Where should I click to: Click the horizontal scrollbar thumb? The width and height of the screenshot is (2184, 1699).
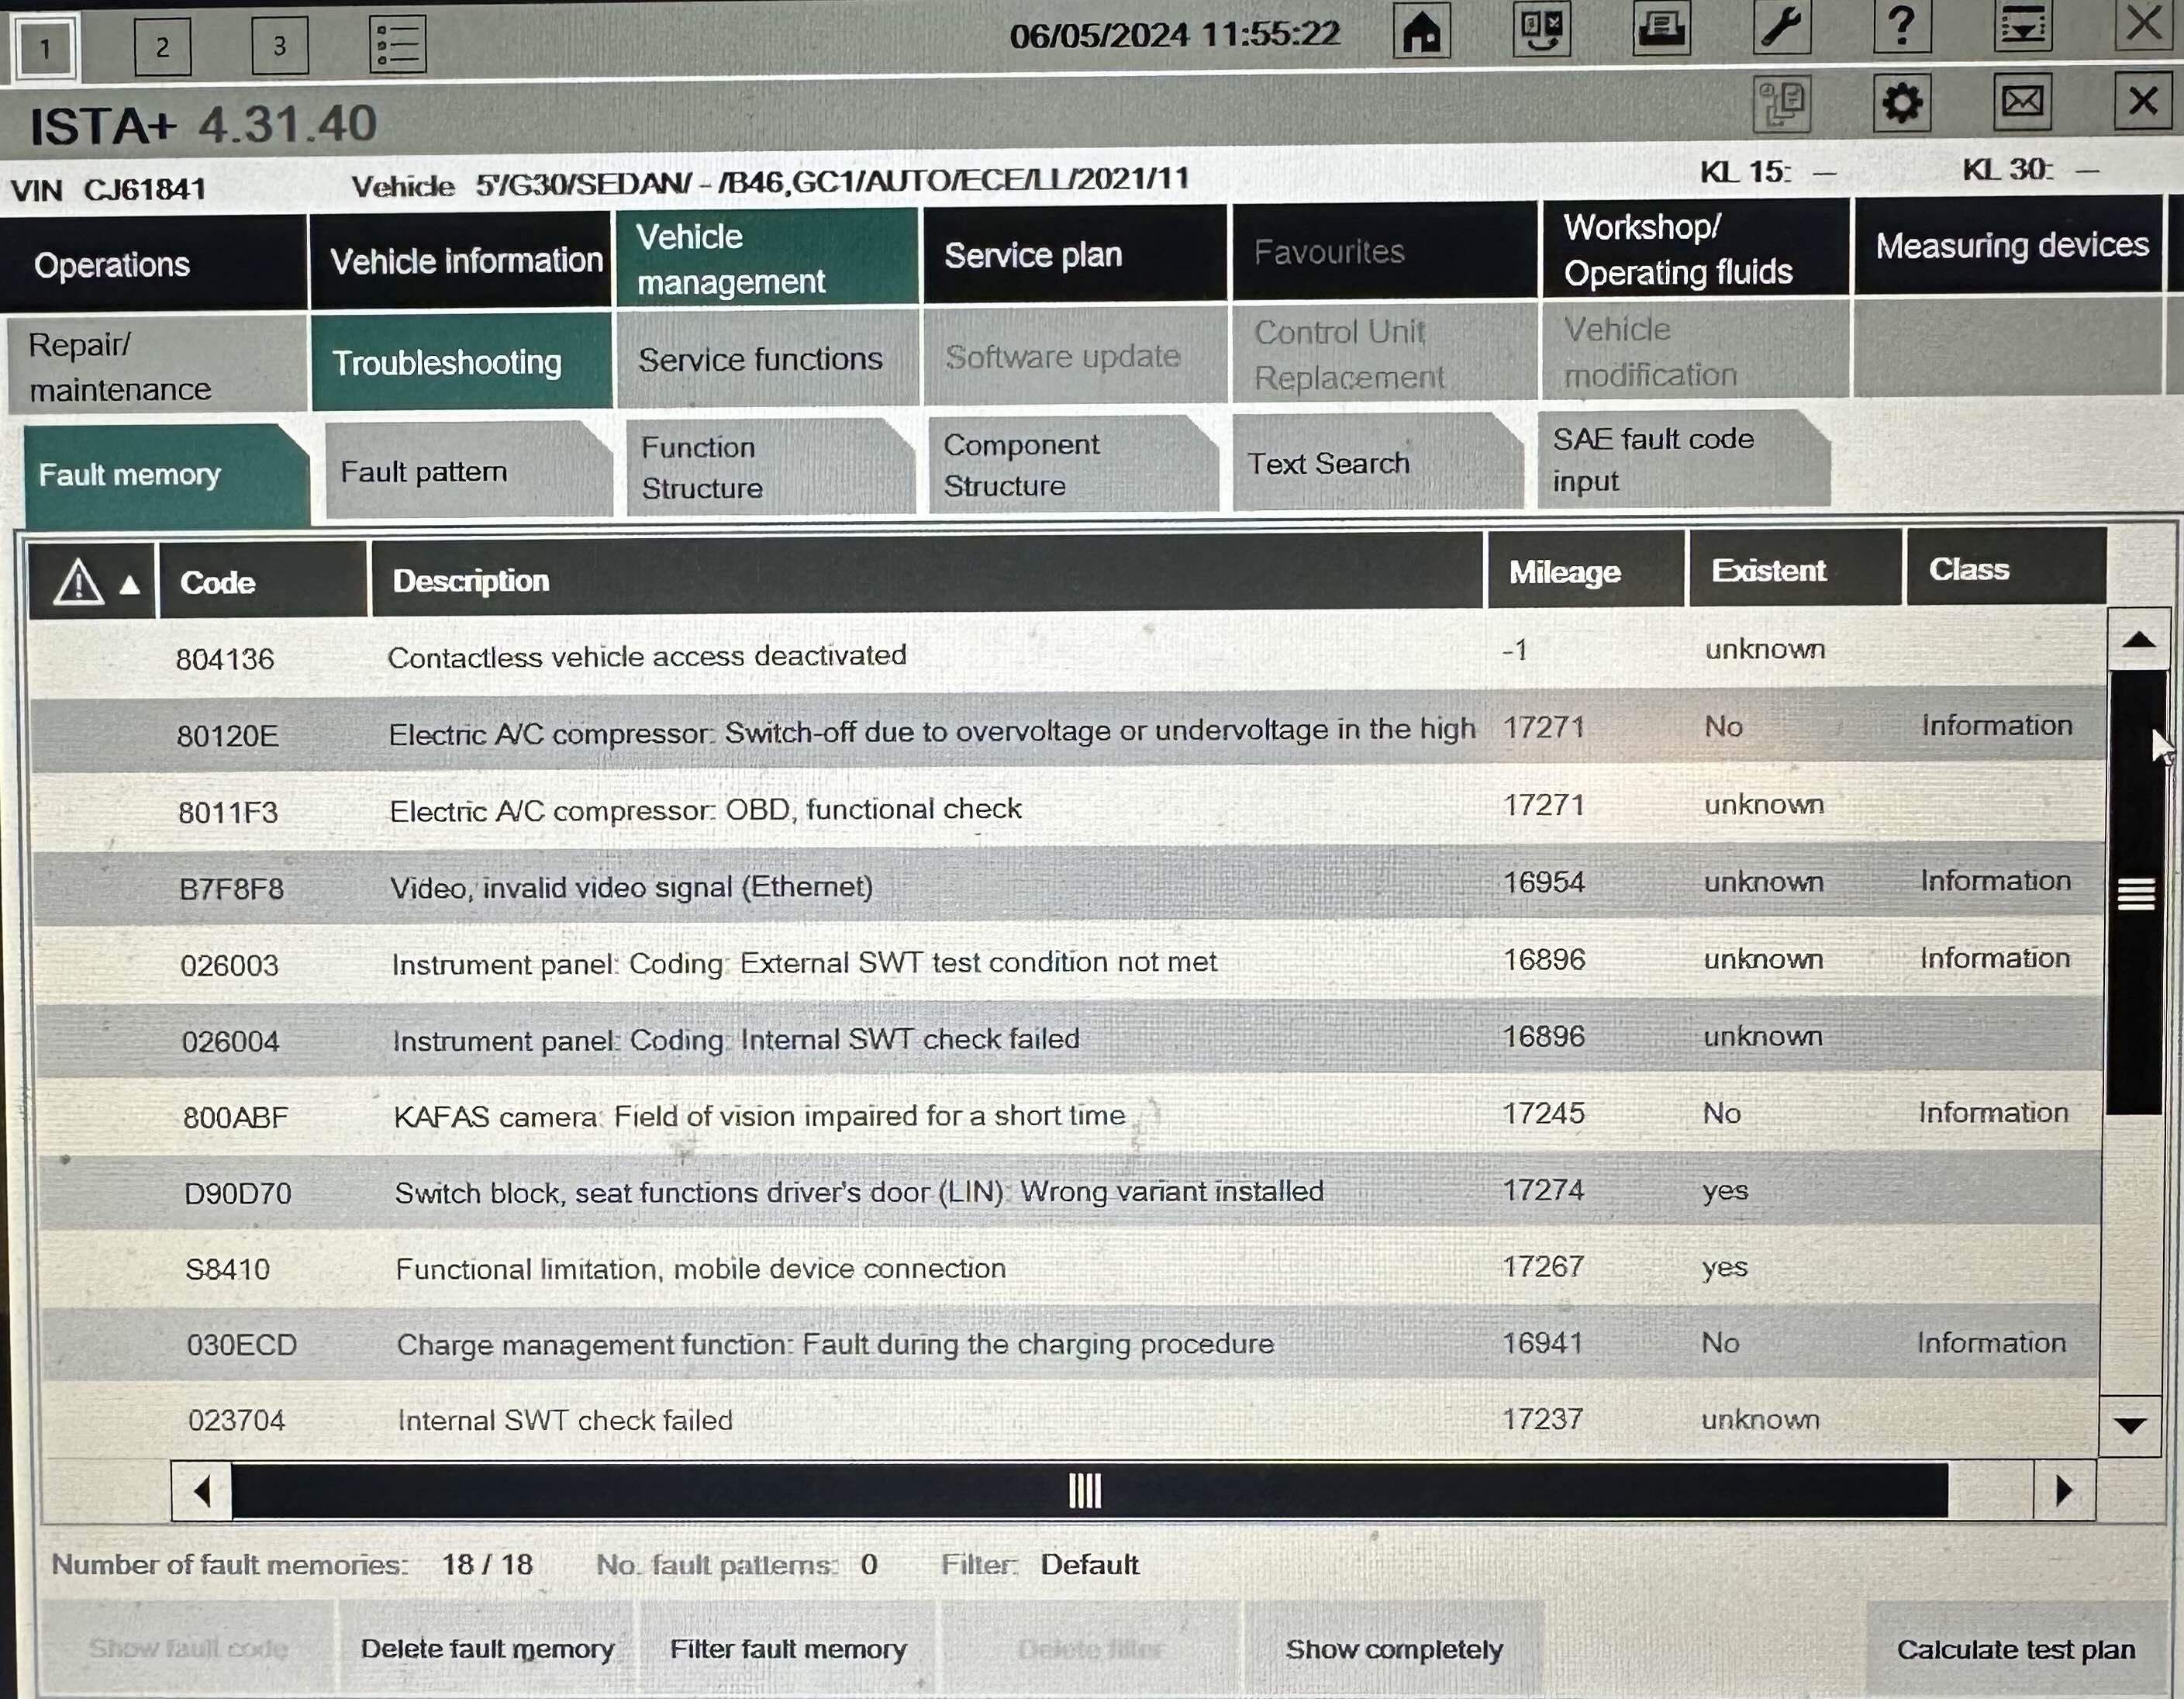pos(1085,1491)
